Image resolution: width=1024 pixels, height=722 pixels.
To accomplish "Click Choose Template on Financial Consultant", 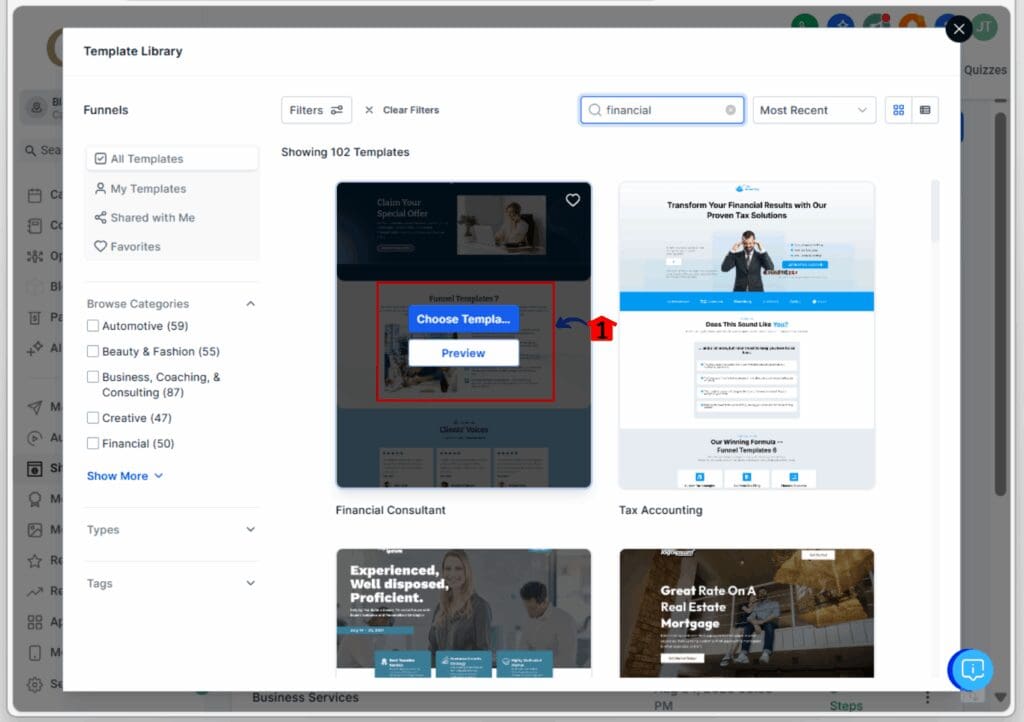I will pyautogui.click(x=463, y=319).
